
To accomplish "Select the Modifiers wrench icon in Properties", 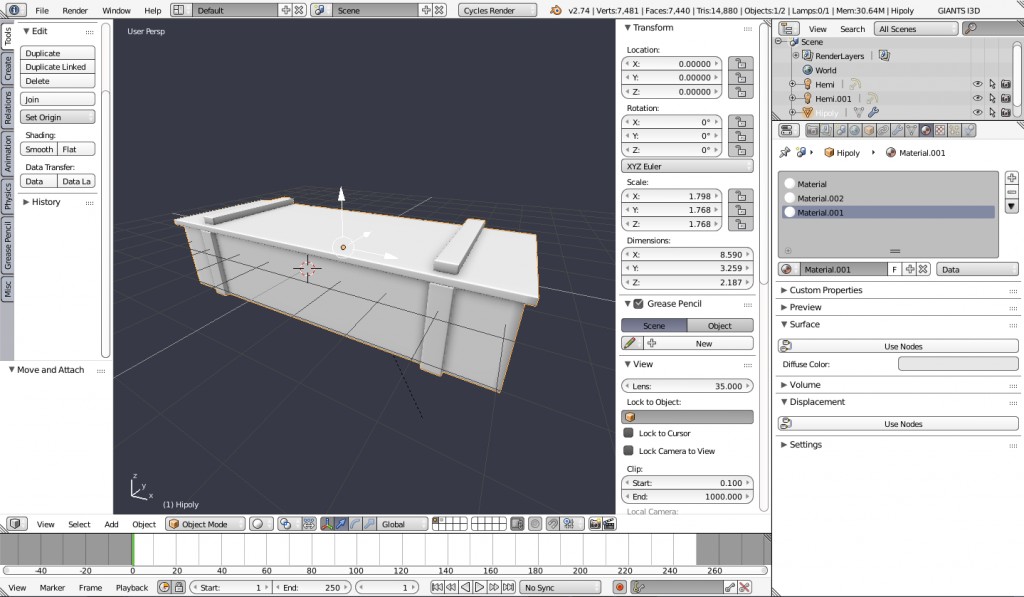I will tap(898, 129).
